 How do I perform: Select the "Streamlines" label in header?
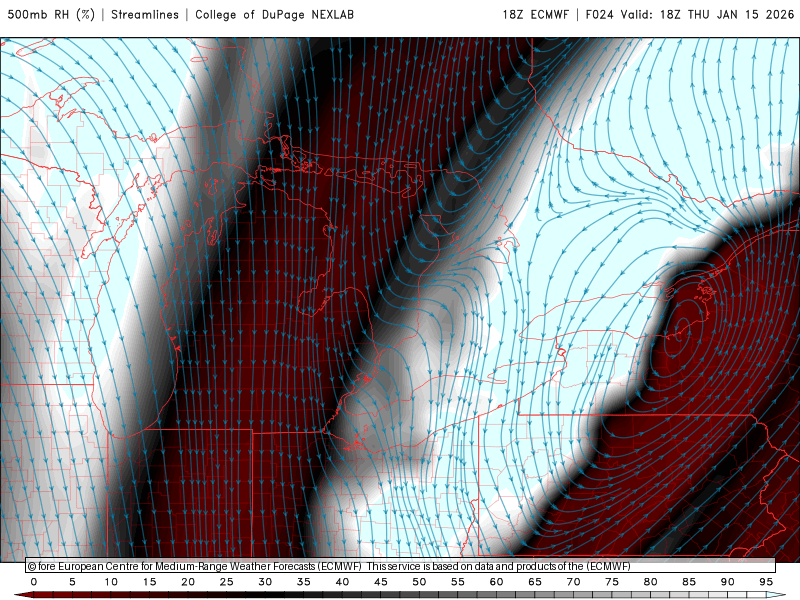point(145,14)
